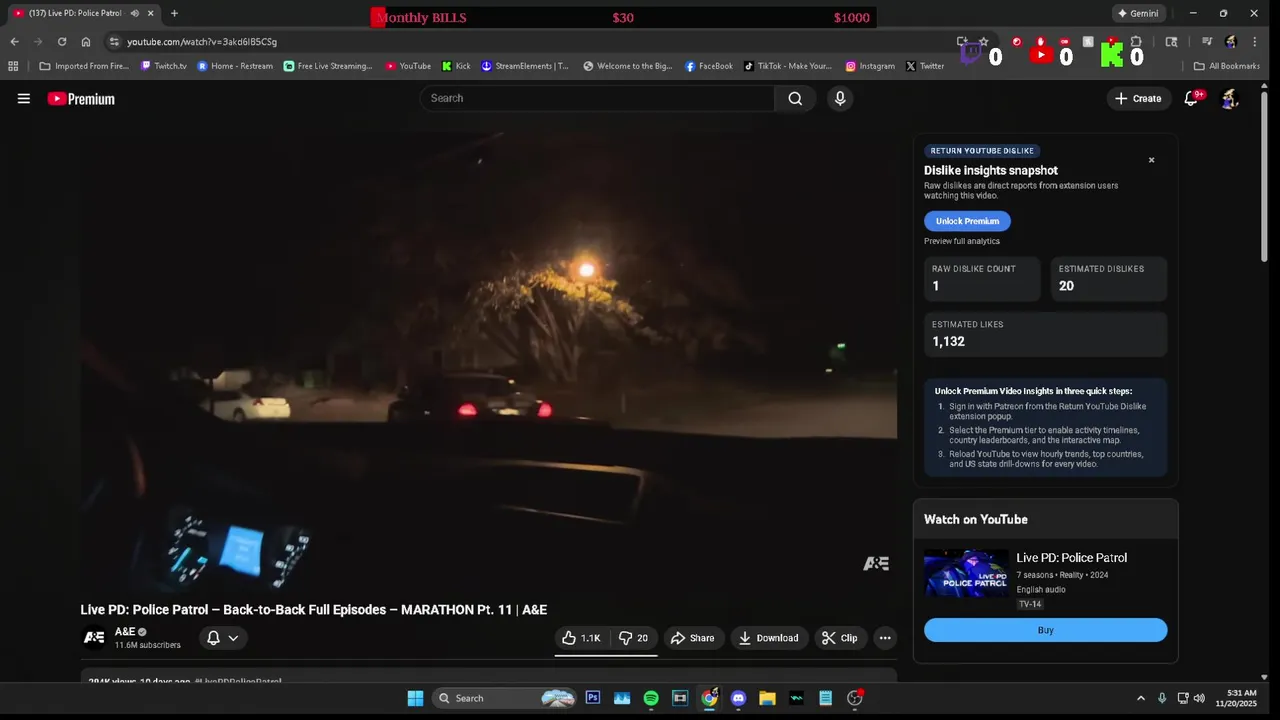Click Preview full analytics link
The image size is (1280, 720).
[962, 241]
